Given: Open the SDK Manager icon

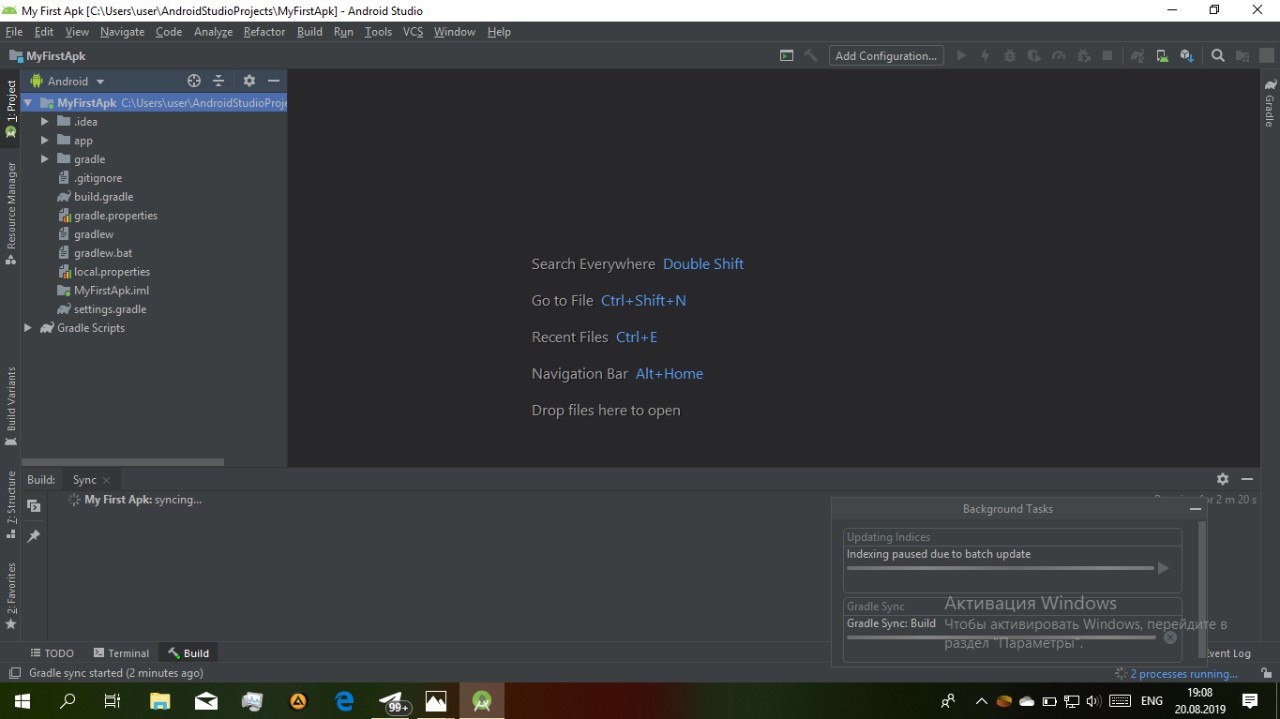Looking at the screenshot, I should pos(1187,56).
